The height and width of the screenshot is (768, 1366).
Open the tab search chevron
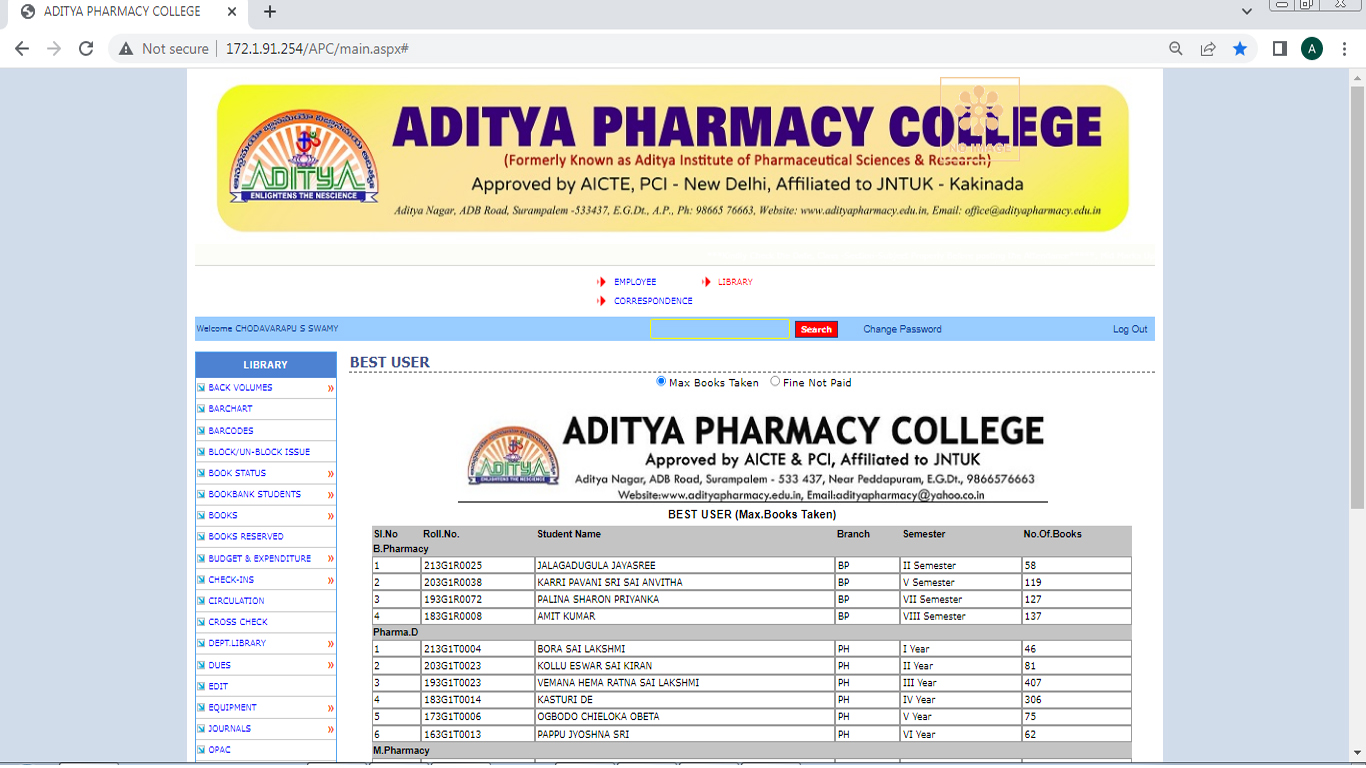pyautogui.click(x=1247, y=12)
